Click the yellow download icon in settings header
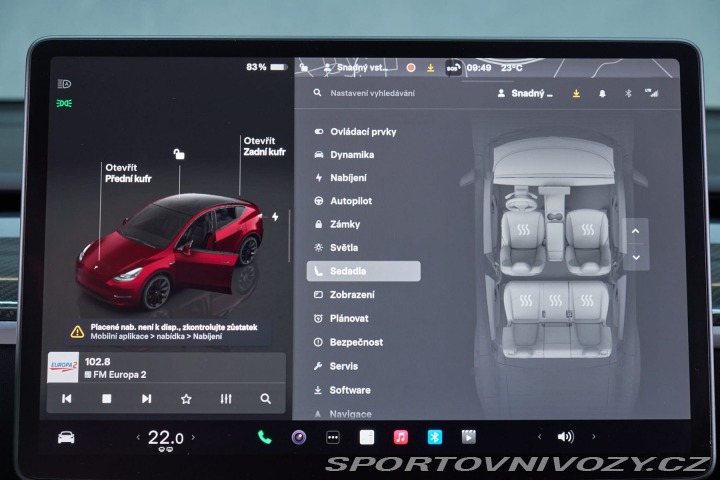720x480 pixels. click(x=576, y=94)
